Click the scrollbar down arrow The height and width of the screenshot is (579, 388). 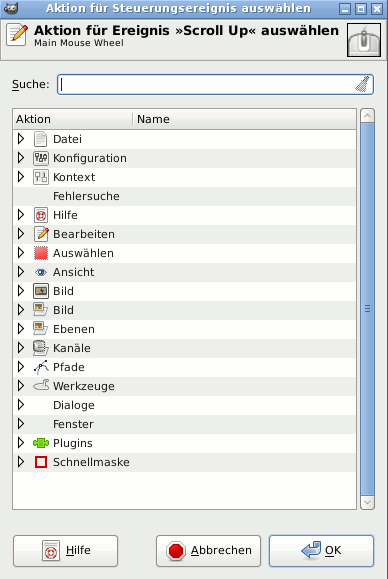pyautogui.click(x=367, y=502)
